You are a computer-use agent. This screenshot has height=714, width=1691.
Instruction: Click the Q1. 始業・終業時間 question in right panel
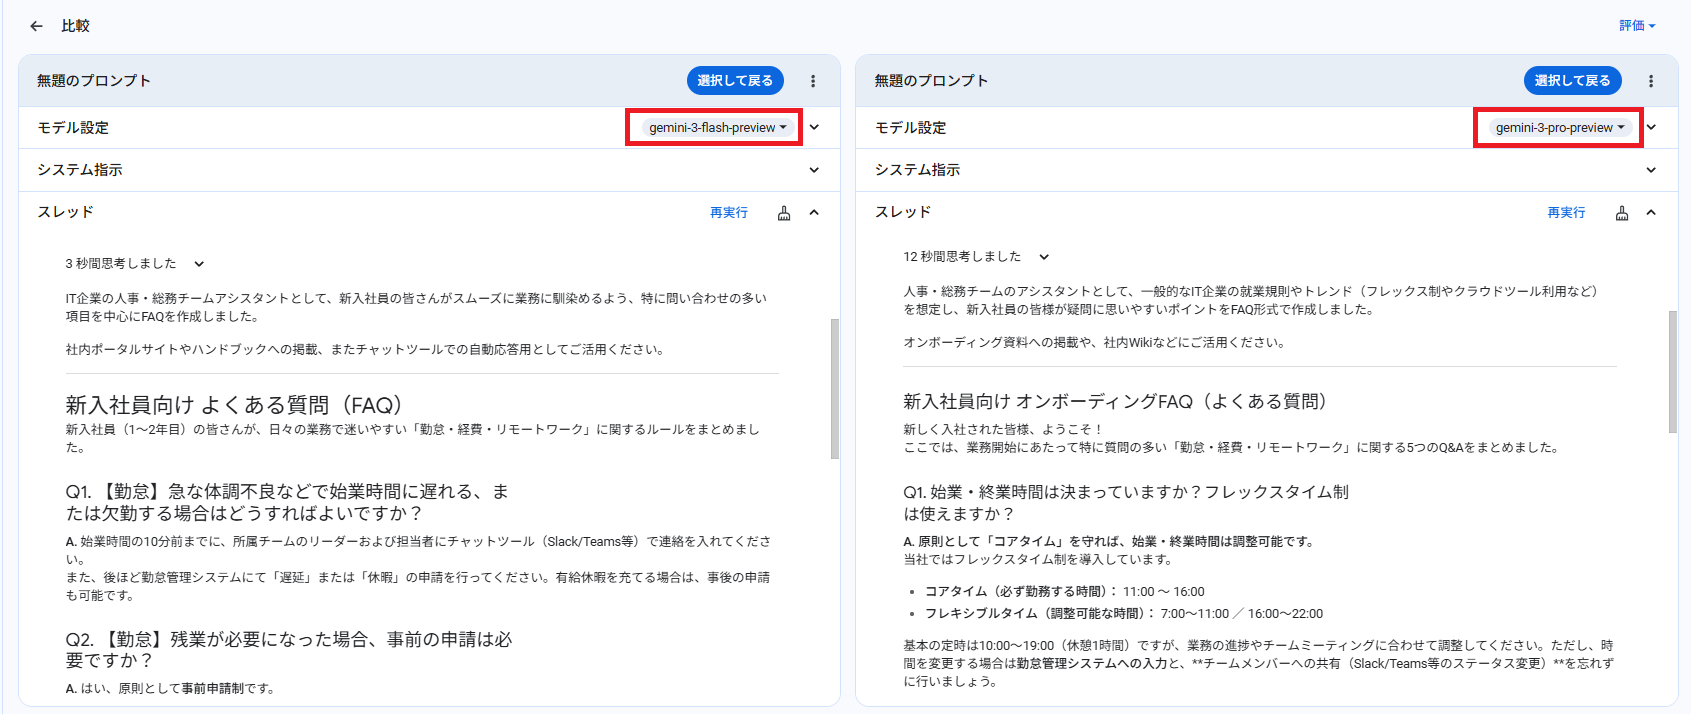coord(1126,502)
